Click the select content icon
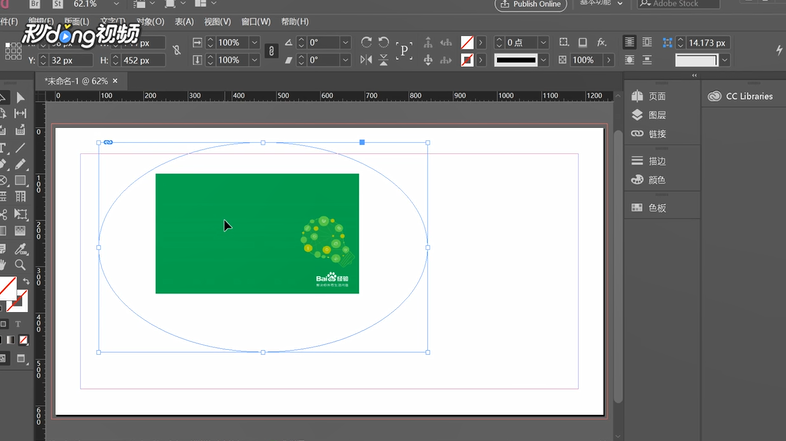 (428, 60)
